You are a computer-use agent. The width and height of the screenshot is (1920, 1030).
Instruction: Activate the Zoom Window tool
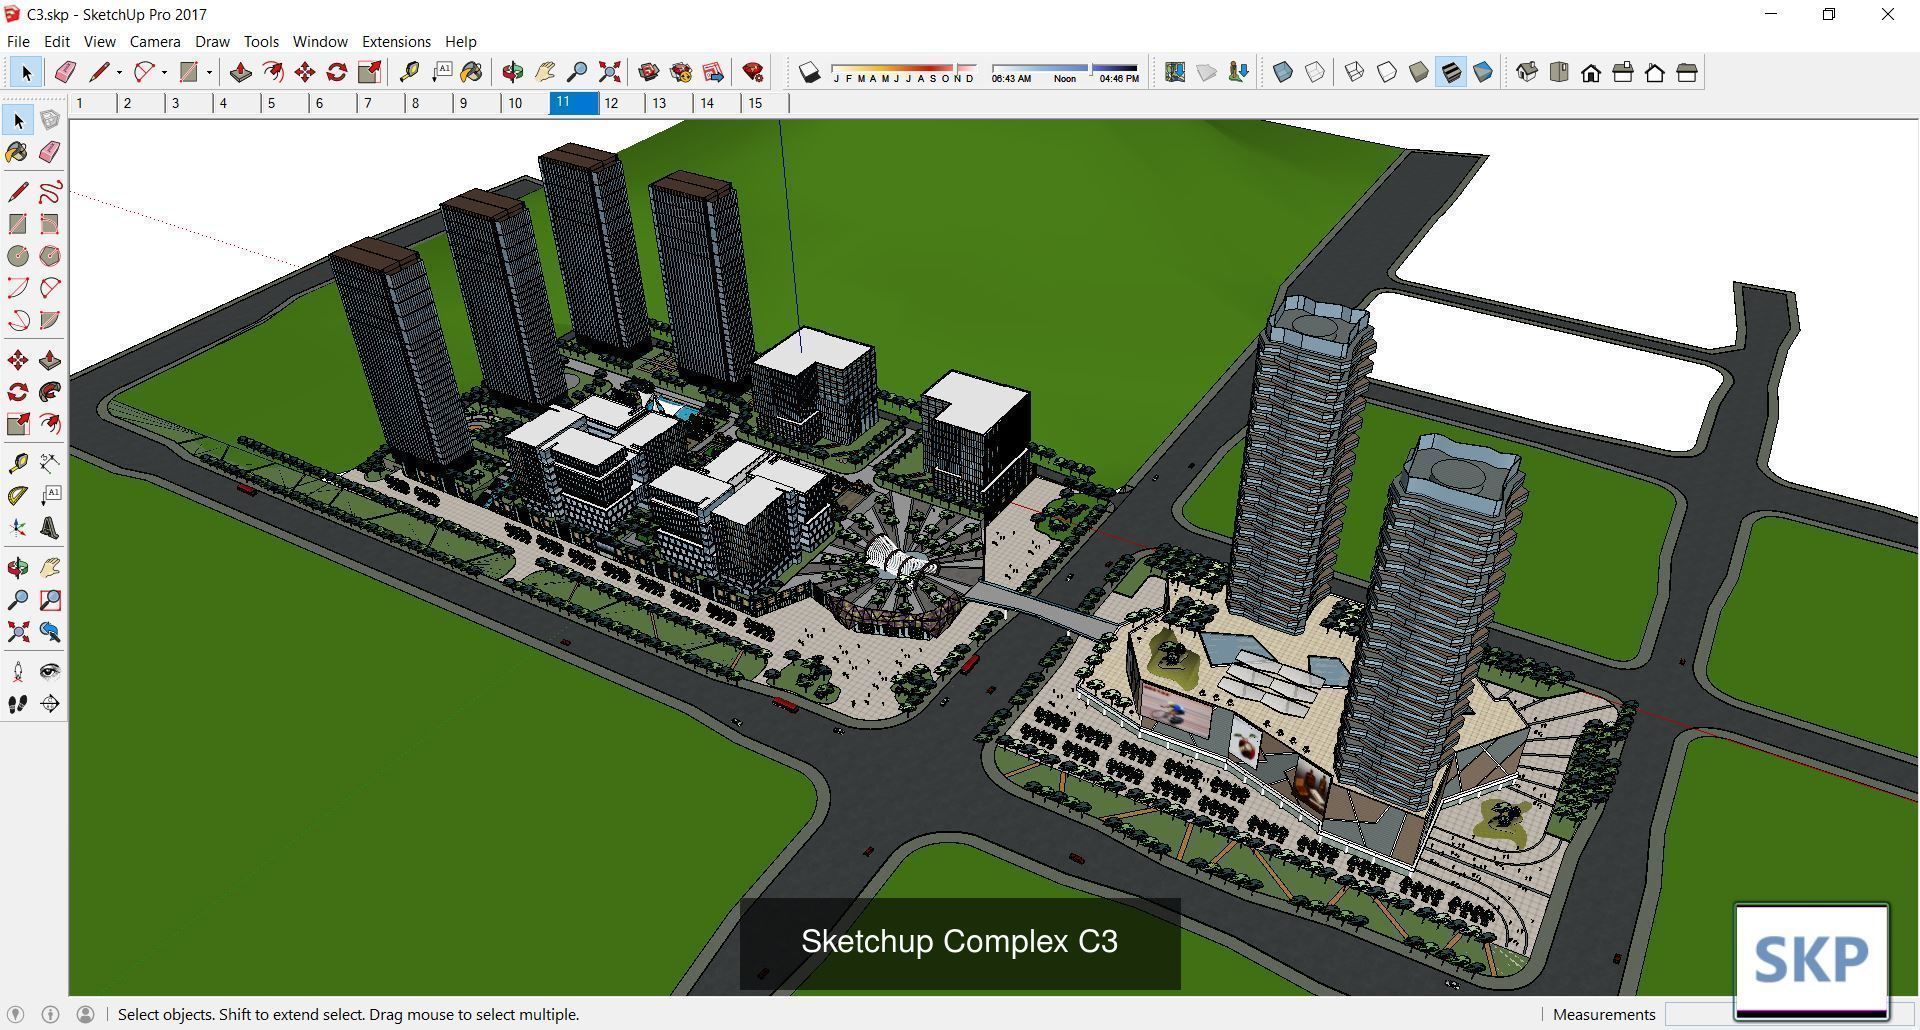coord(50,600)
